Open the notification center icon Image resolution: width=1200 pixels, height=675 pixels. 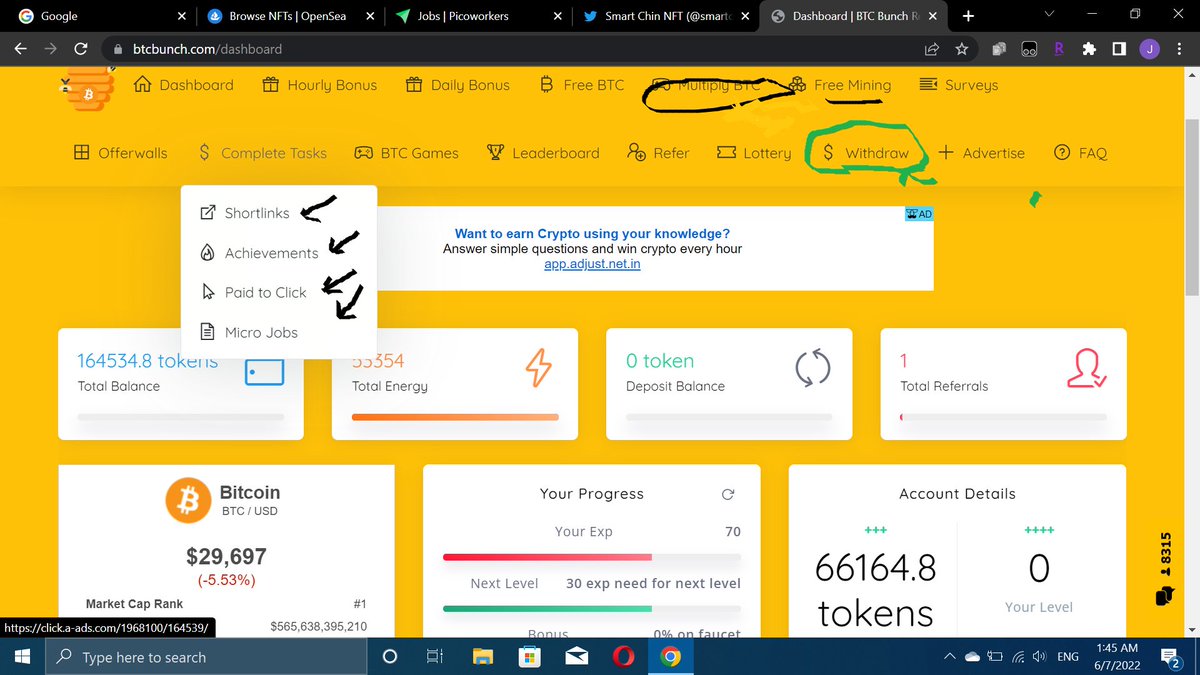(x=1168, y=657)
